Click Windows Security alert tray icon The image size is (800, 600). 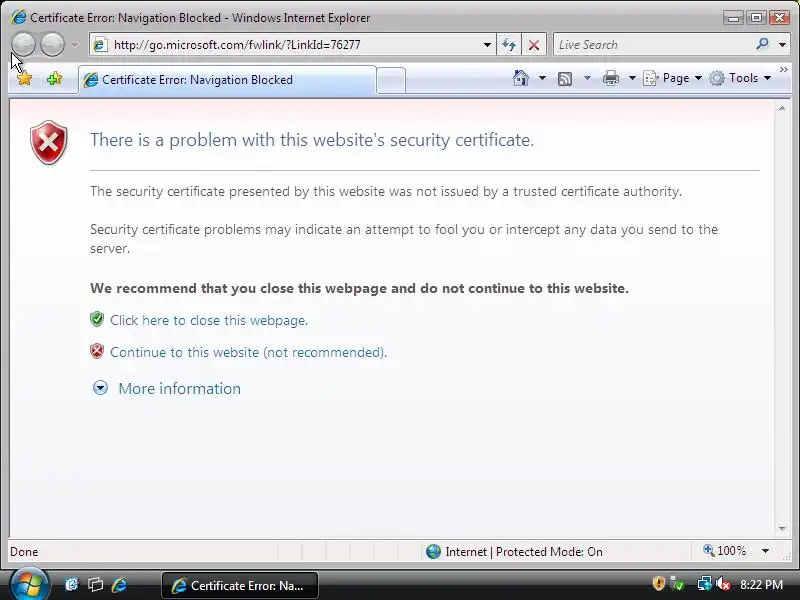659,583
